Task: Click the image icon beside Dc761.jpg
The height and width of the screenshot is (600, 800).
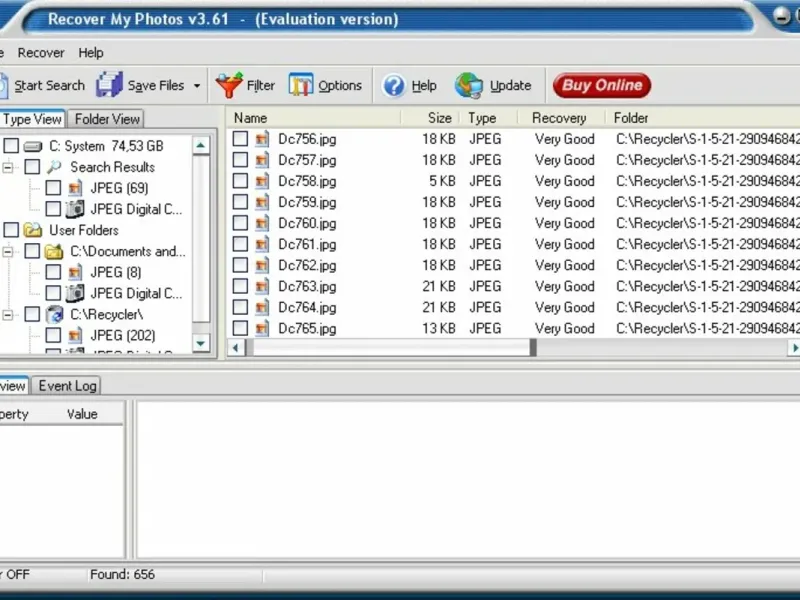Action: point(262,244)
